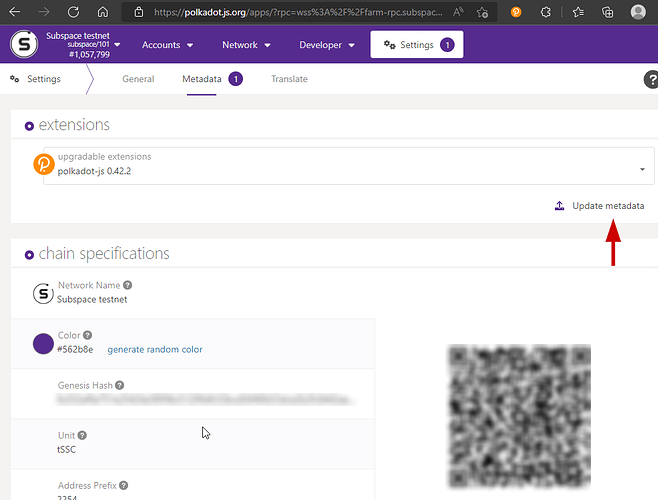Click the purple color swatch circle
Image resolution: width=658 pixels, height=500 pixels.
click(x=43, y=344)
